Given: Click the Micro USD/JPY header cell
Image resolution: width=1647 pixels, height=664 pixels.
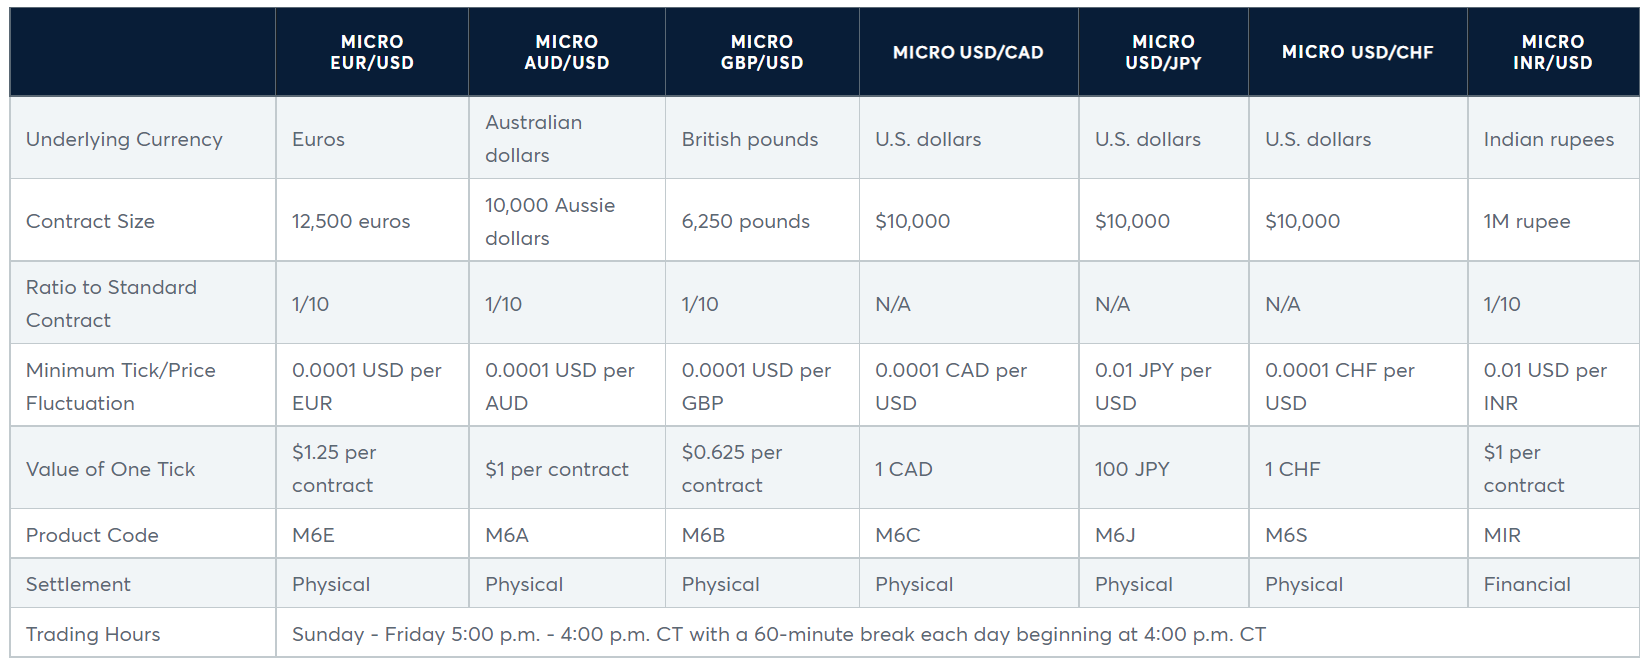Looking at the screenshot, I should click(x=1162, y=52).
